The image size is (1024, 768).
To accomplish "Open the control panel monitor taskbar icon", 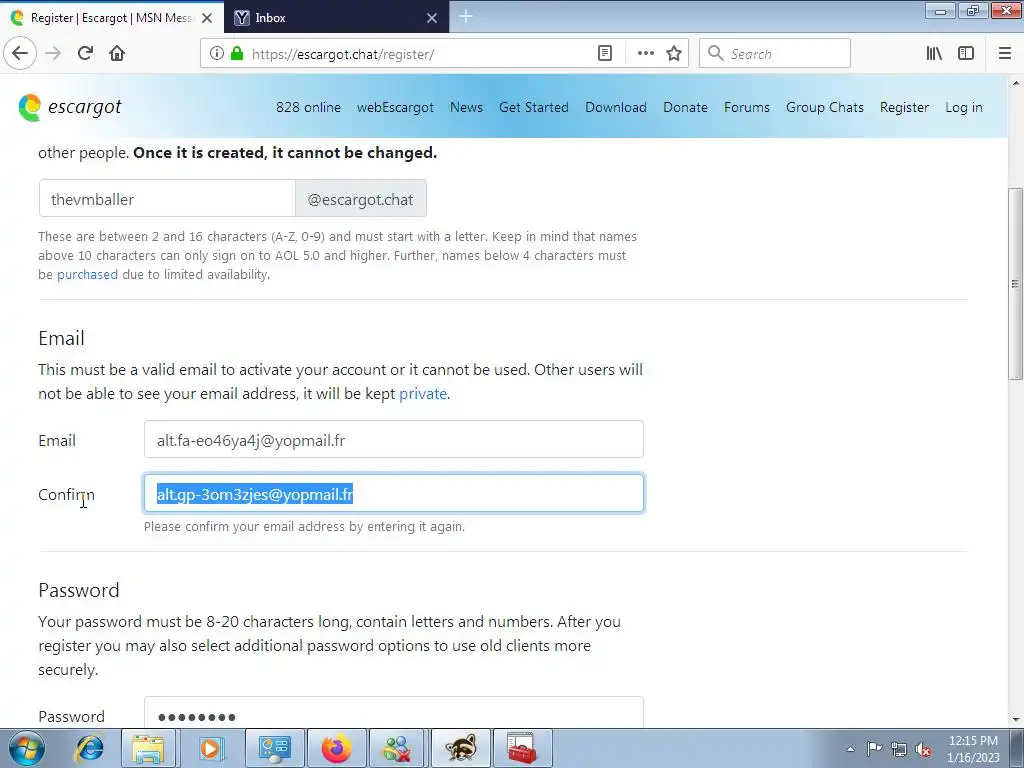I will coord(274,748).
